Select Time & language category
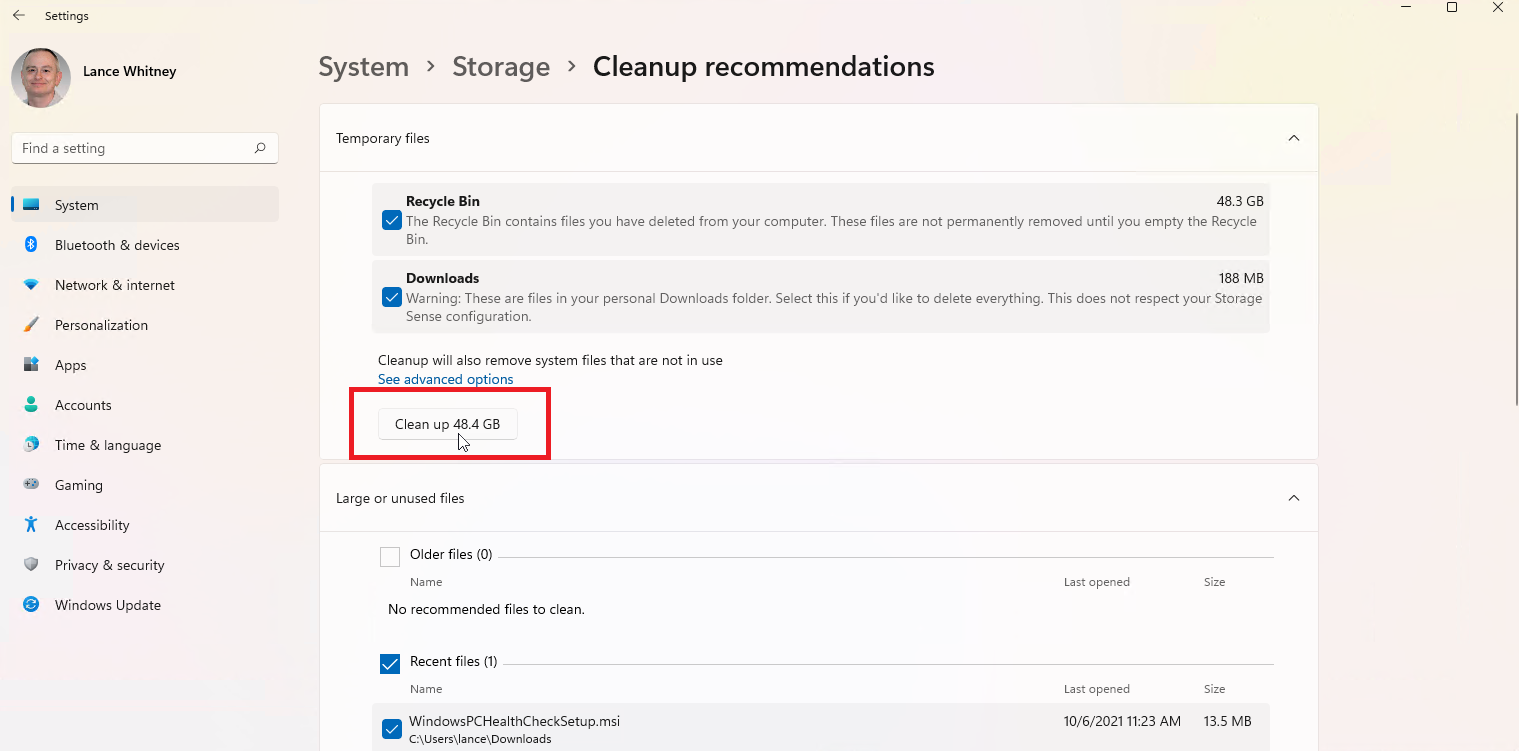 click(x=145, y=445)
